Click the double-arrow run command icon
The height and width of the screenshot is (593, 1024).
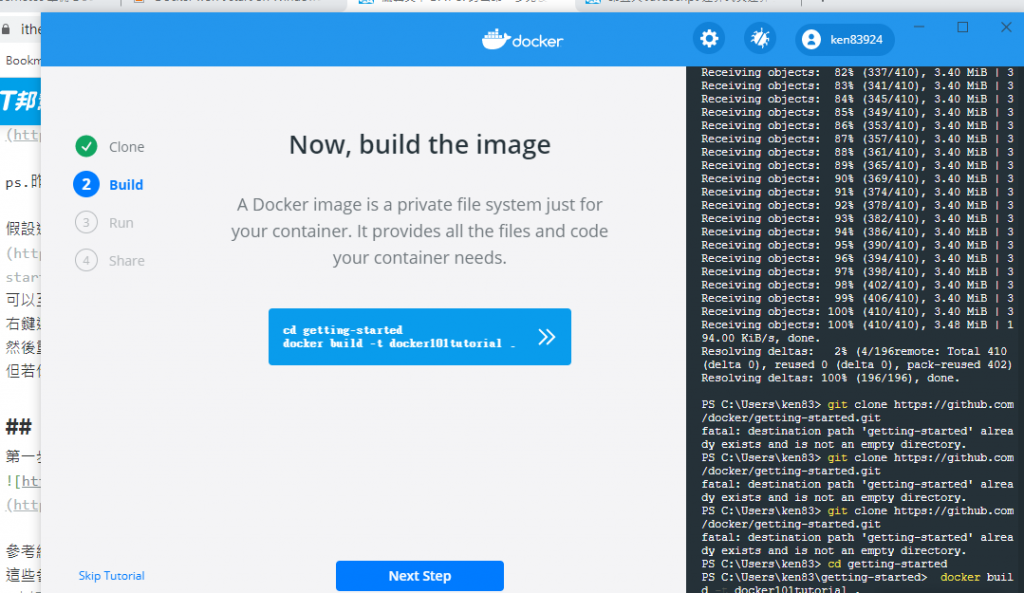click(x=547, y=337)
